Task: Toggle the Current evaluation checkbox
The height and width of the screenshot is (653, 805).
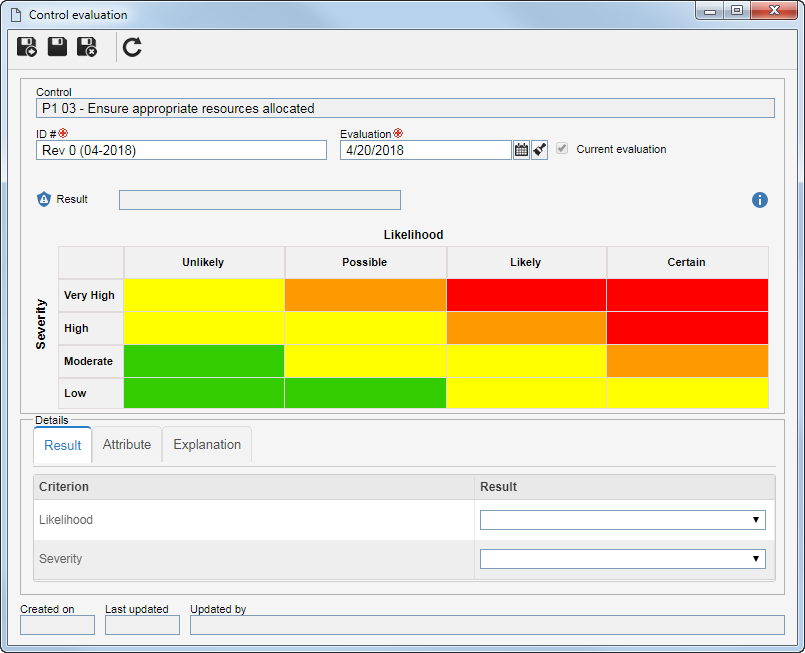Action: (x=562, y=149)
